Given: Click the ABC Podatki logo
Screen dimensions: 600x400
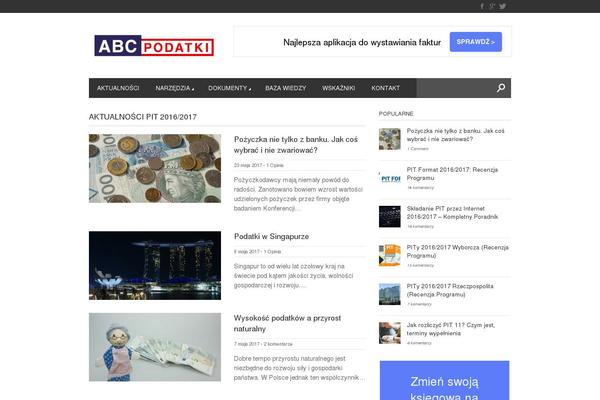Looking at the screenshot, I should (153, 45).
